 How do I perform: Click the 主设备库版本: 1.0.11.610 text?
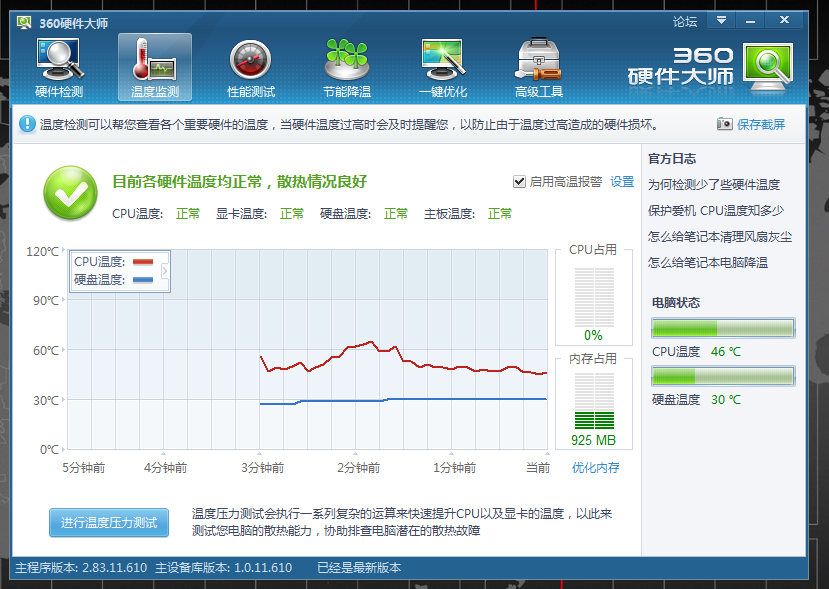[223, 568]
